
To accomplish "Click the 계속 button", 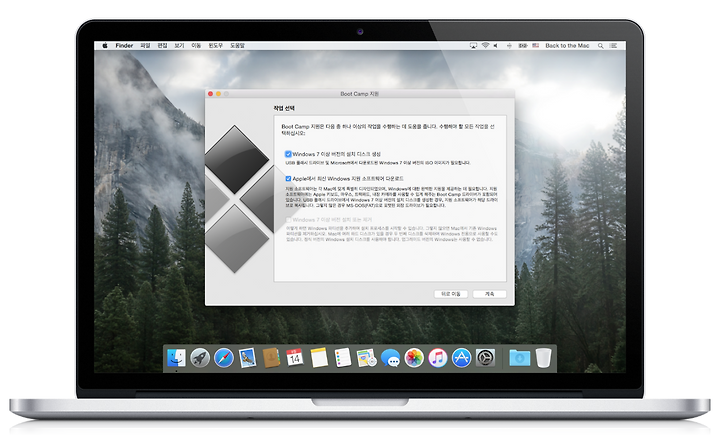I will [489, 294].
